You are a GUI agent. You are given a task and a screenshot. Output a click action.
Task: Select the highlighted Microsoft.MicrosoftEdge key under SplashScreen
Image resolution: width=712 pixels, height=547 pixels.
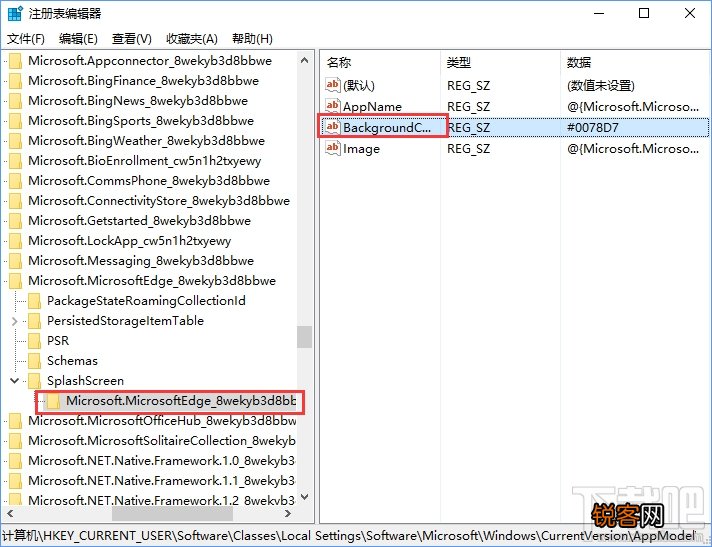click(181, 401)
